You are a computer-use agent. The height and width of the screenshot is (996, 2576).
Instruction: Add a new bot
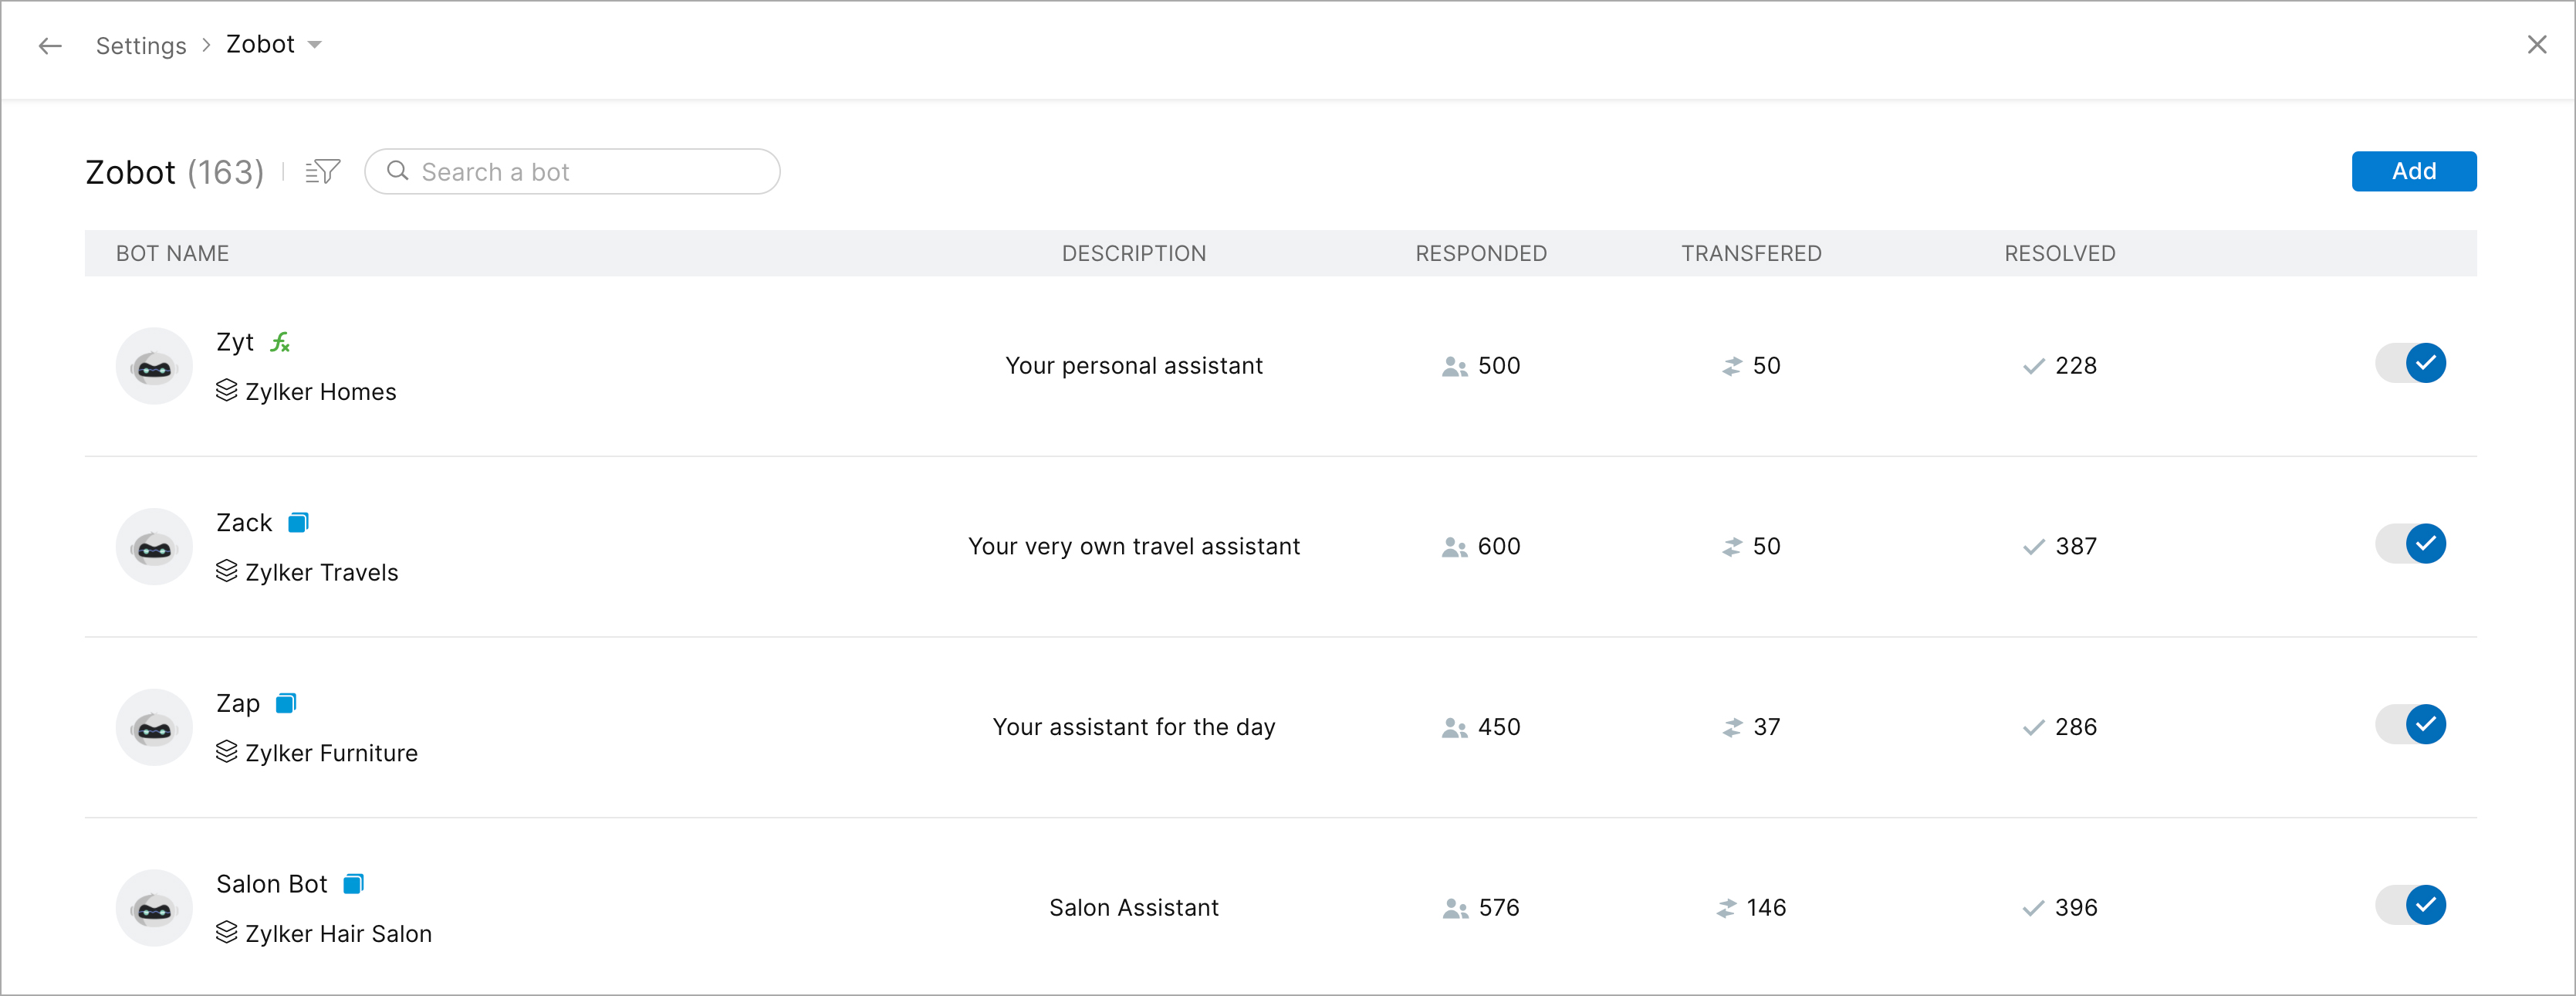pos(2413,171)
